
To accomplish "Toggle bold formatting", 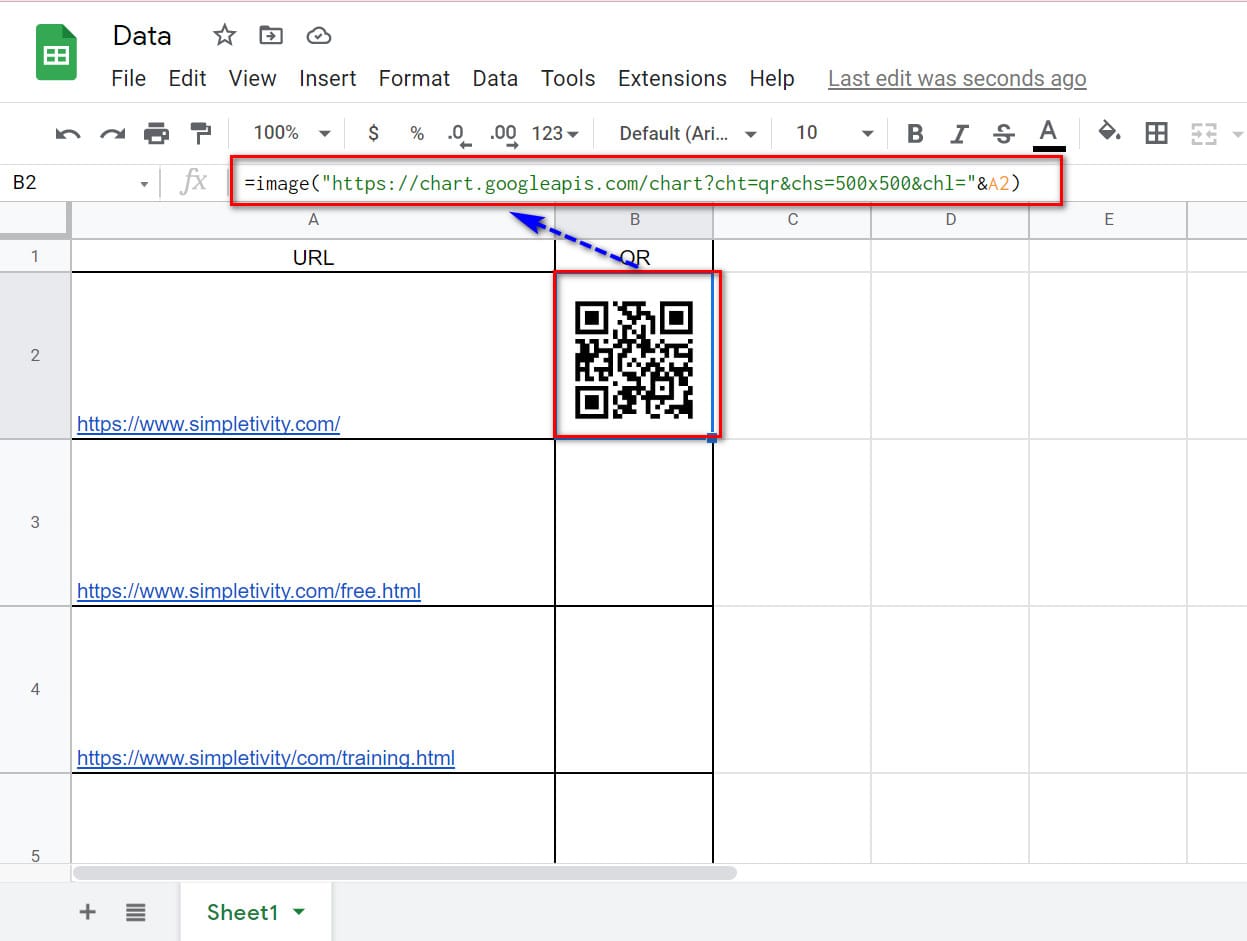I will 915,133.
